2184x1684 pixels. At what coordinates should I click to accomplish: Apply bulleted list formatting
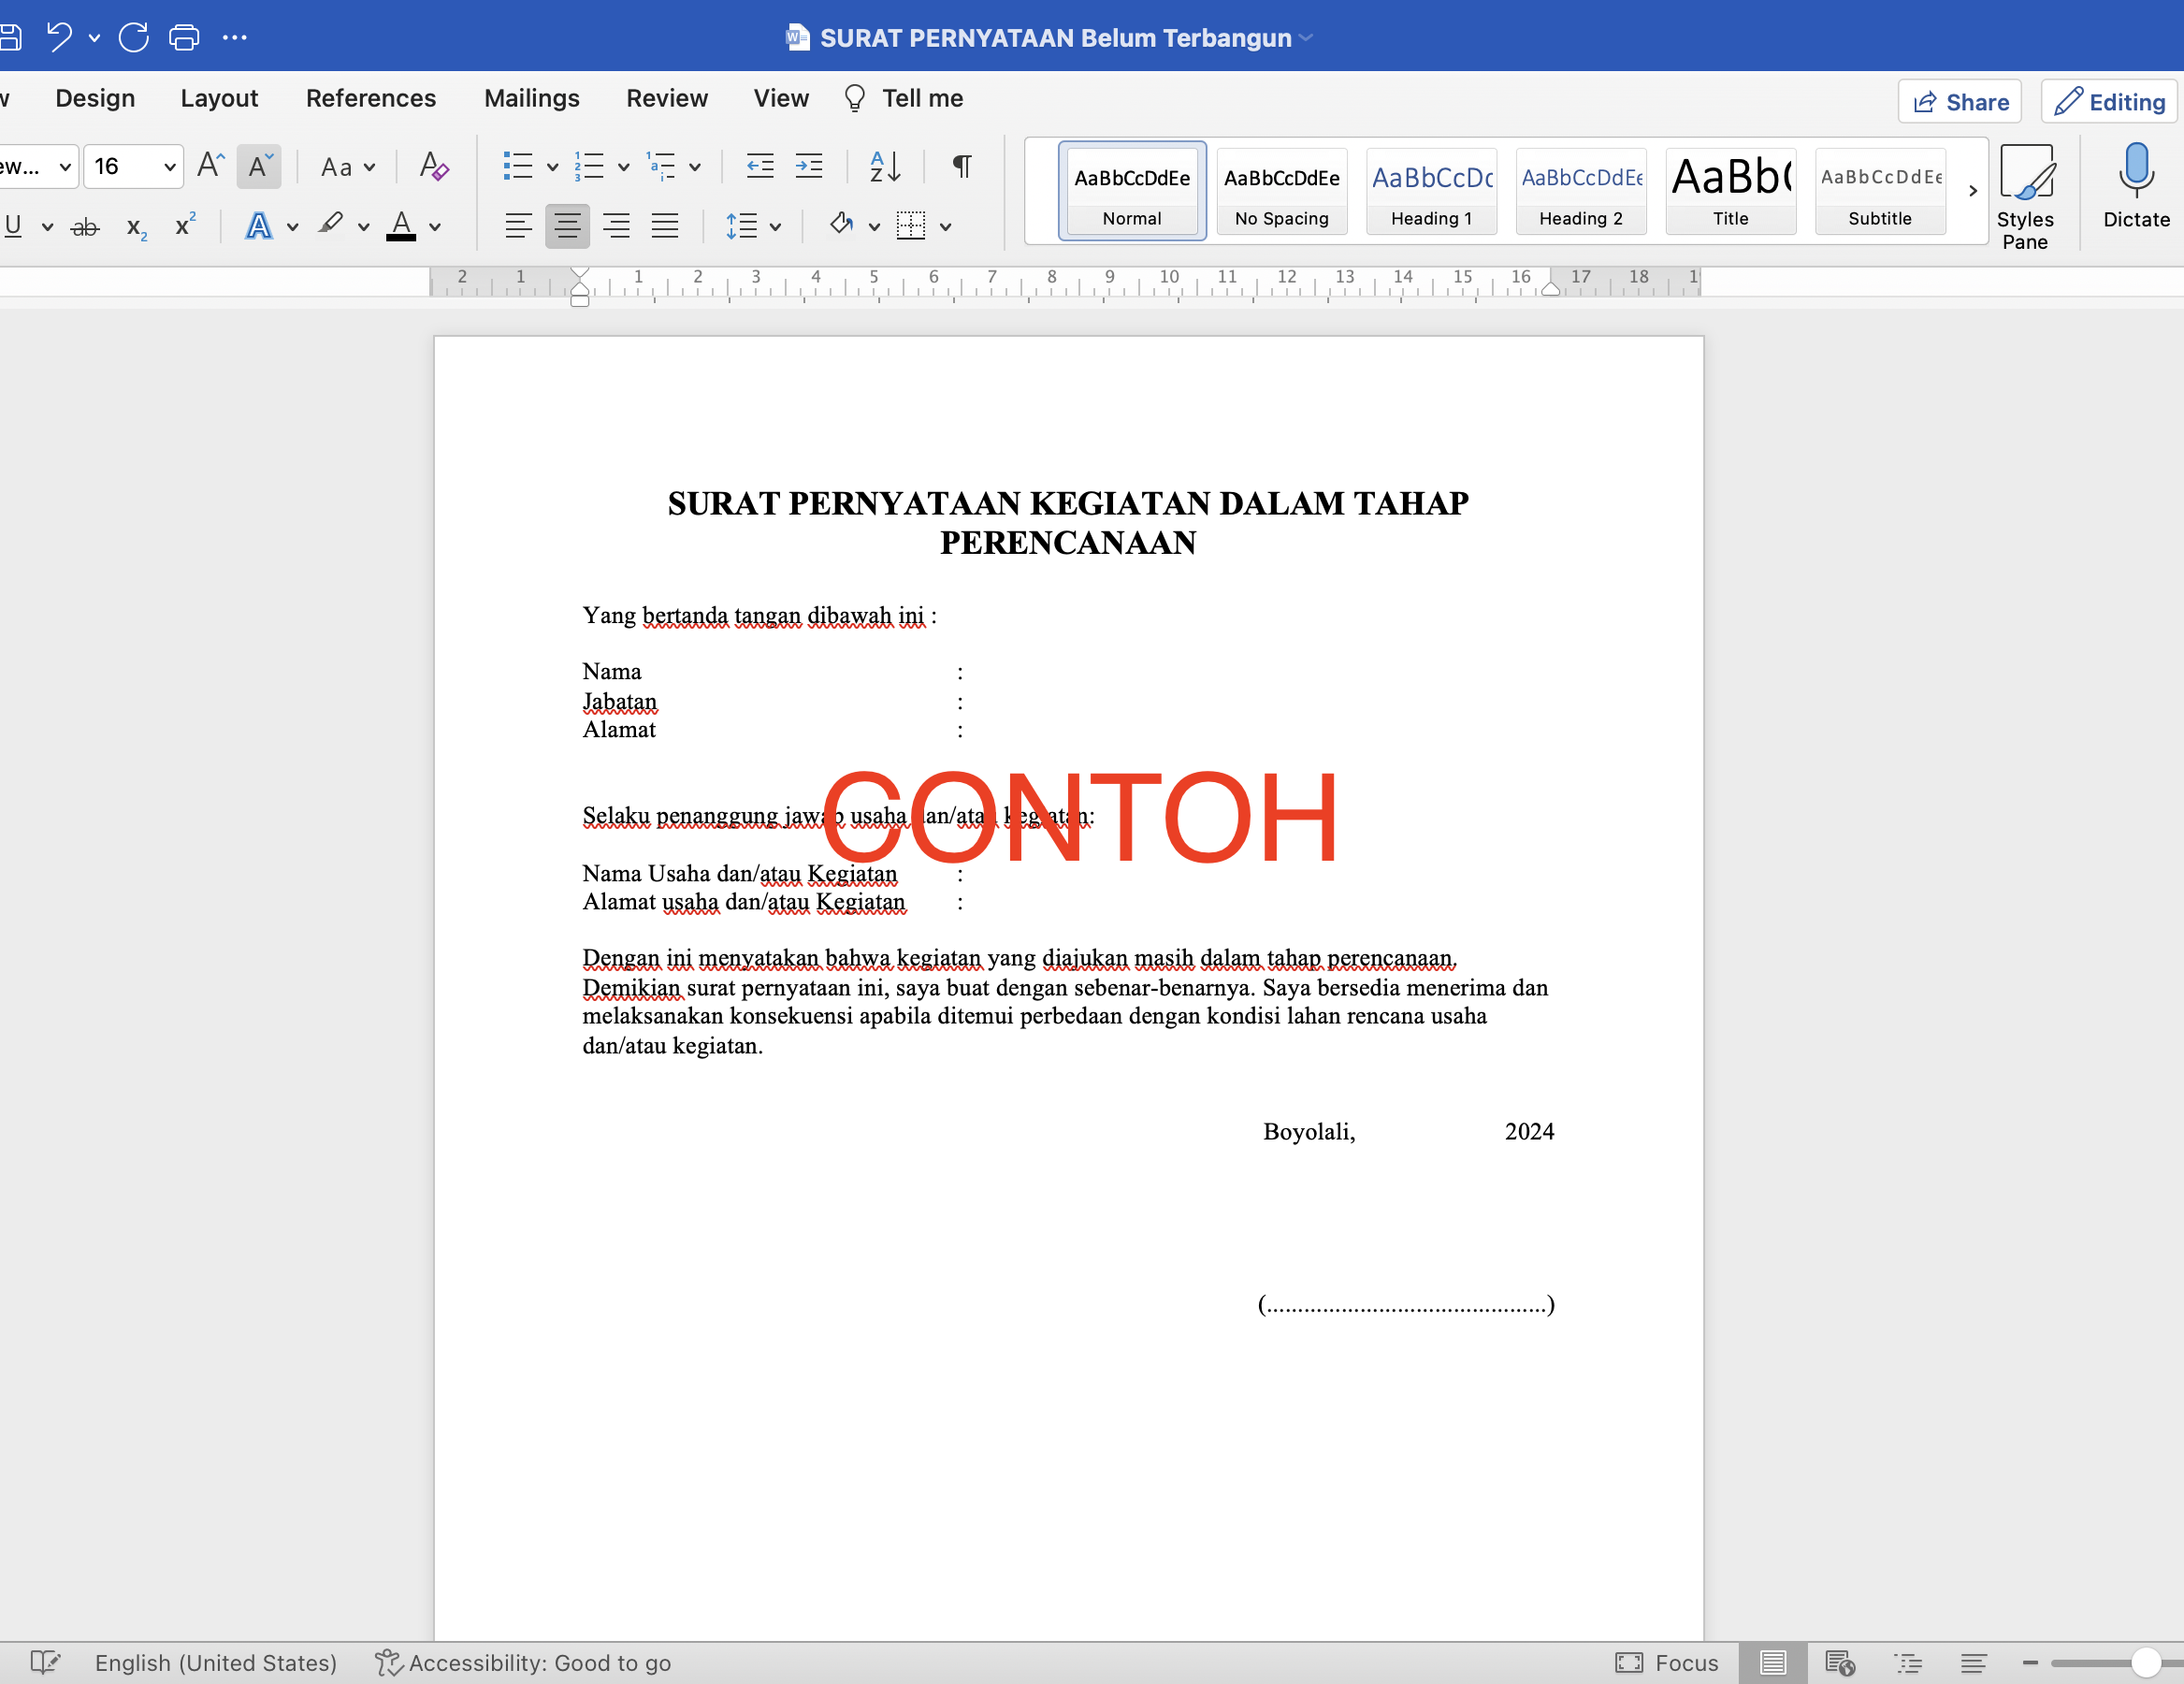(517, 165)
